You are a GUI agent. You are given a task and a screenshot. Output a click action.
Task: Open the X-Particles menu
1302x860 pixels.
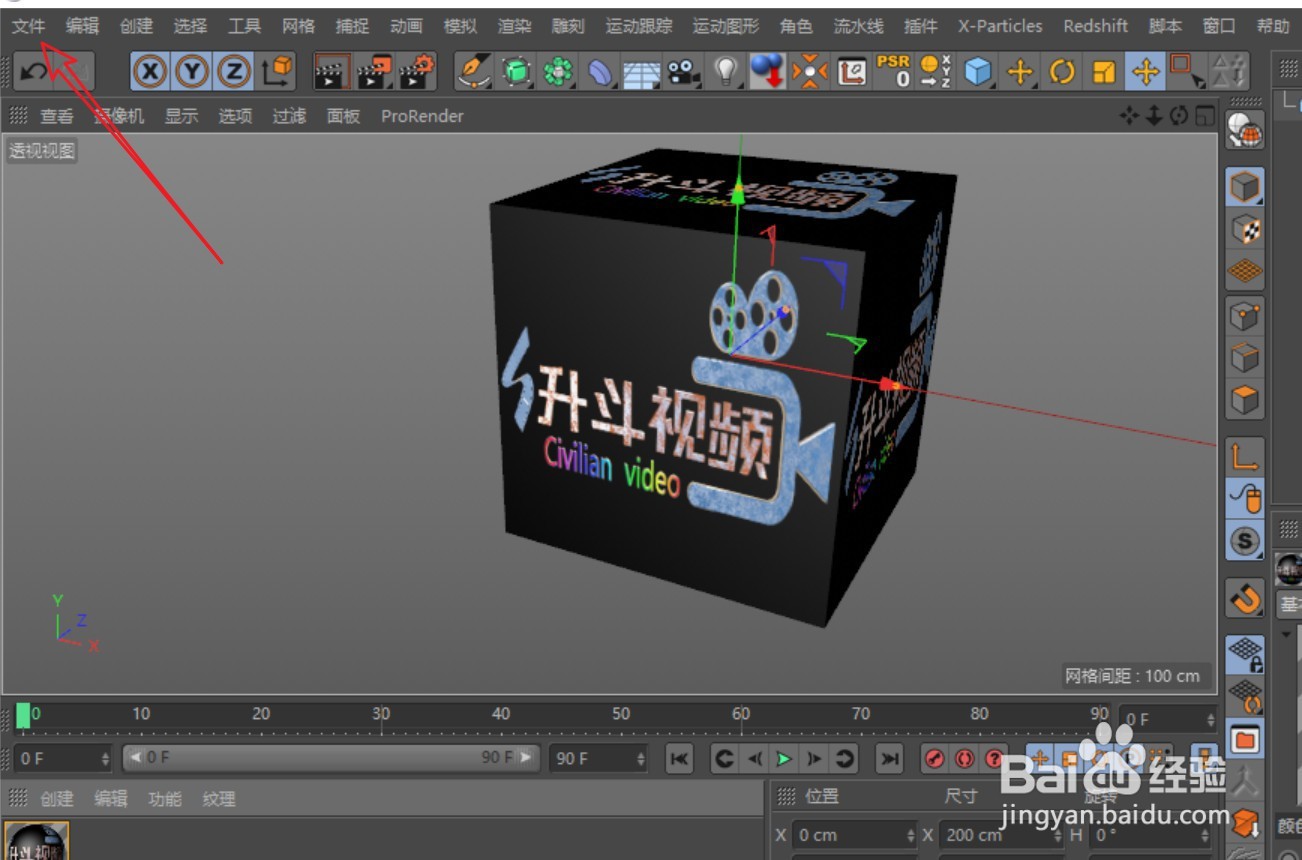pyautogui.click(x=999, y=26)
